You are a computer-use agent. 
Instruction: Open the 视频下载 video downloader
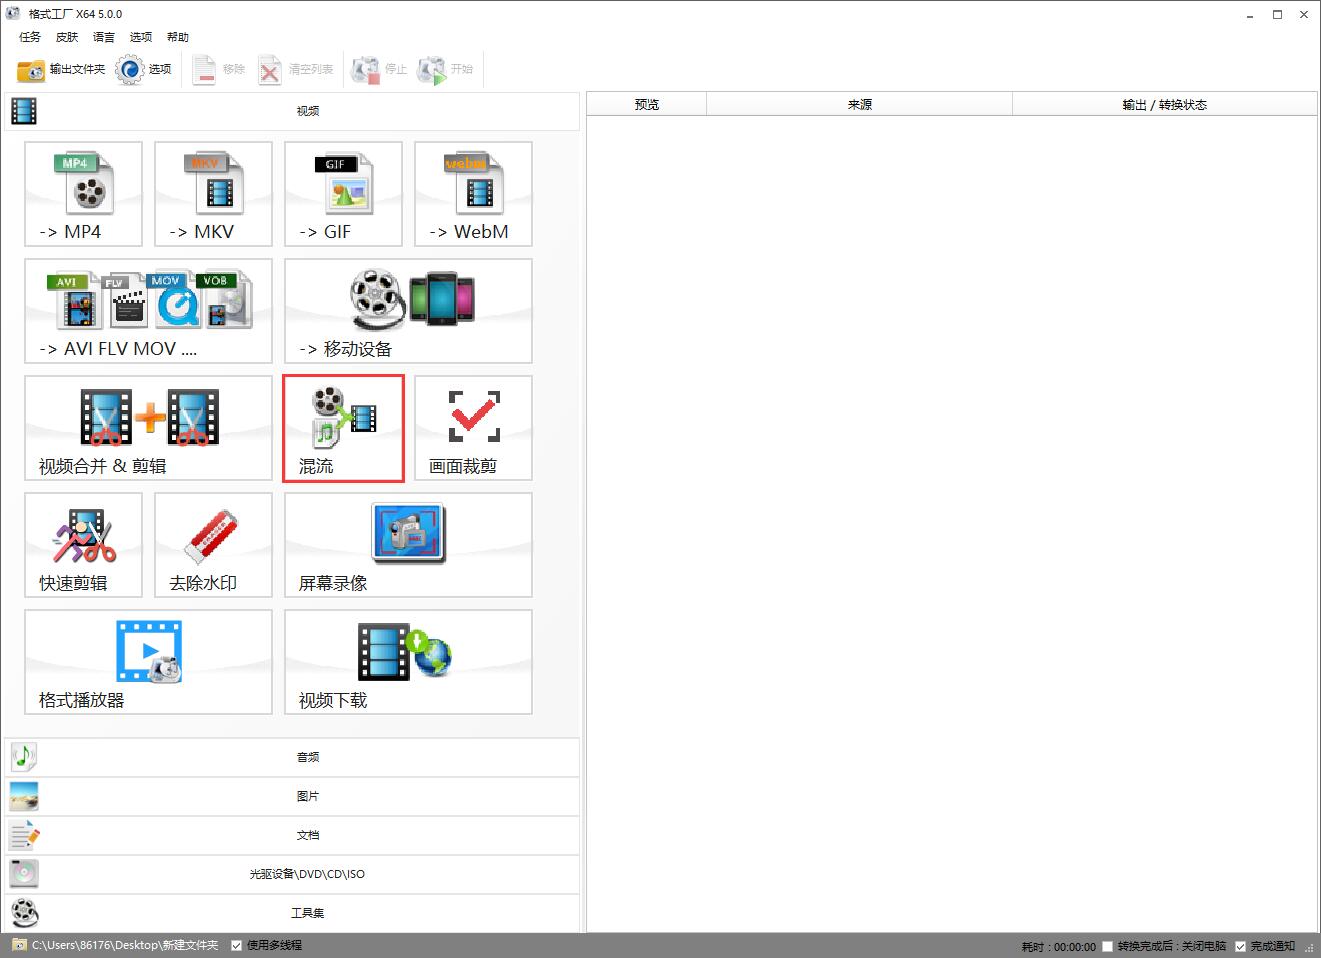408,662
